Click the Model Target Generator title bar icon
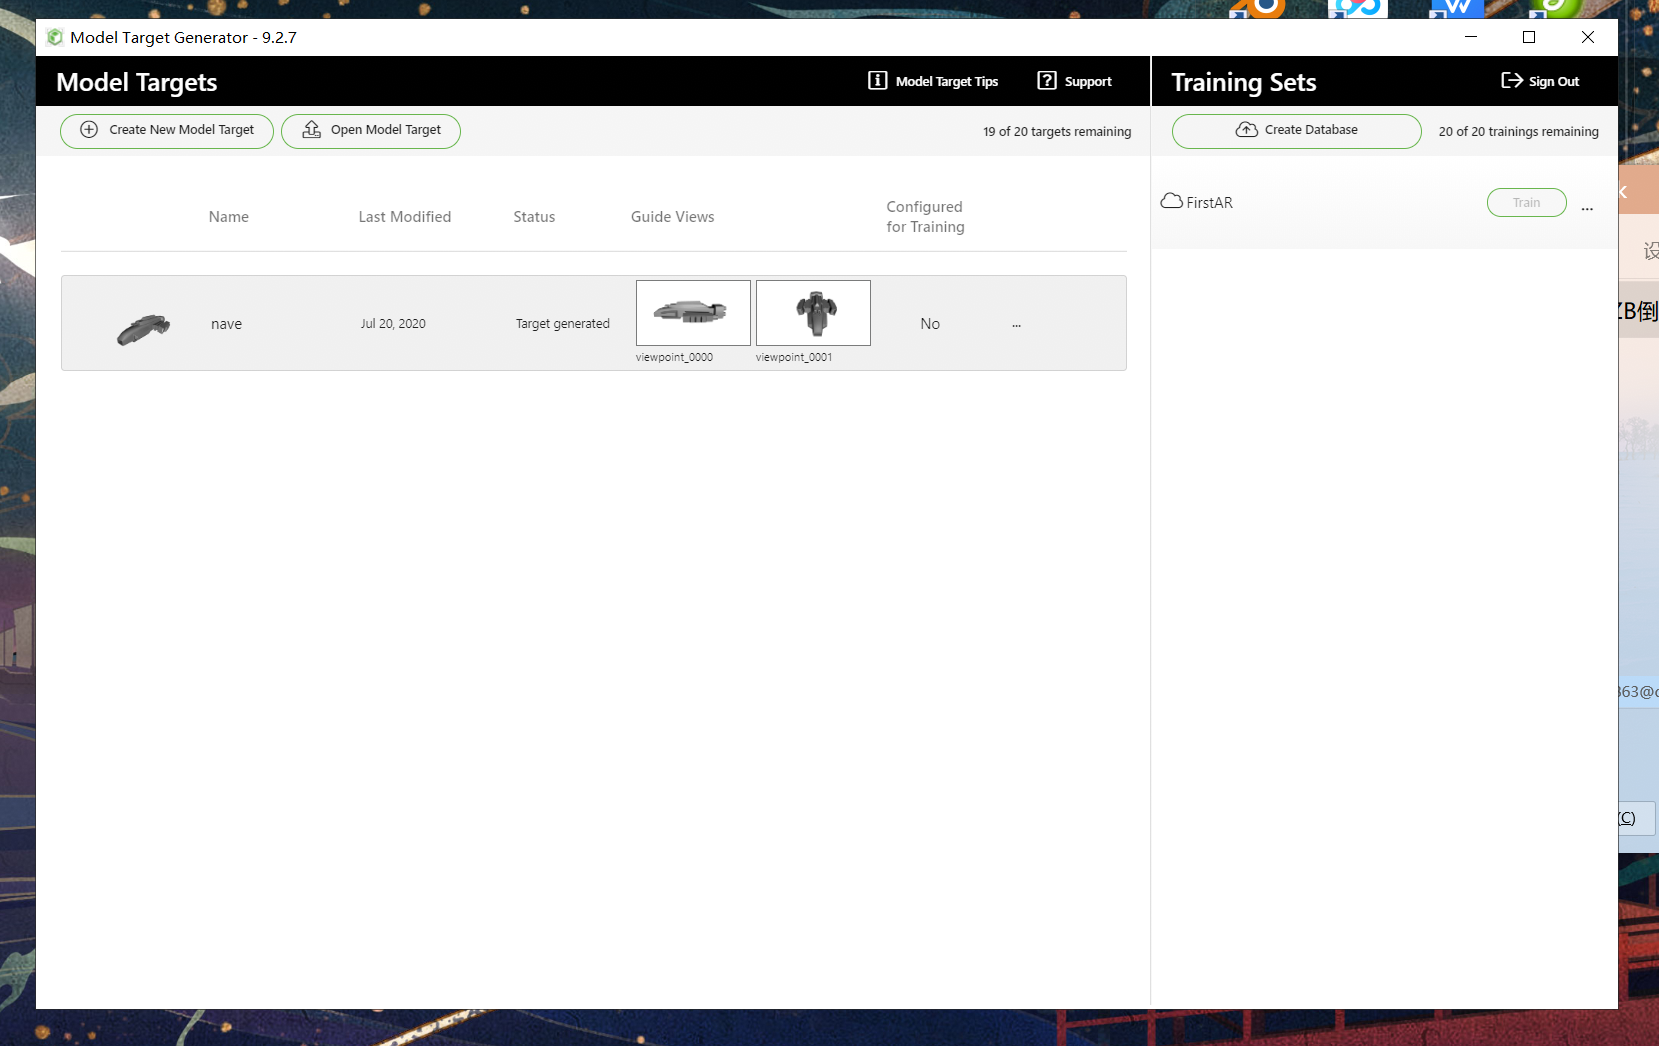The width and height of the screenshot is (1659, 1046). (55, 37)
